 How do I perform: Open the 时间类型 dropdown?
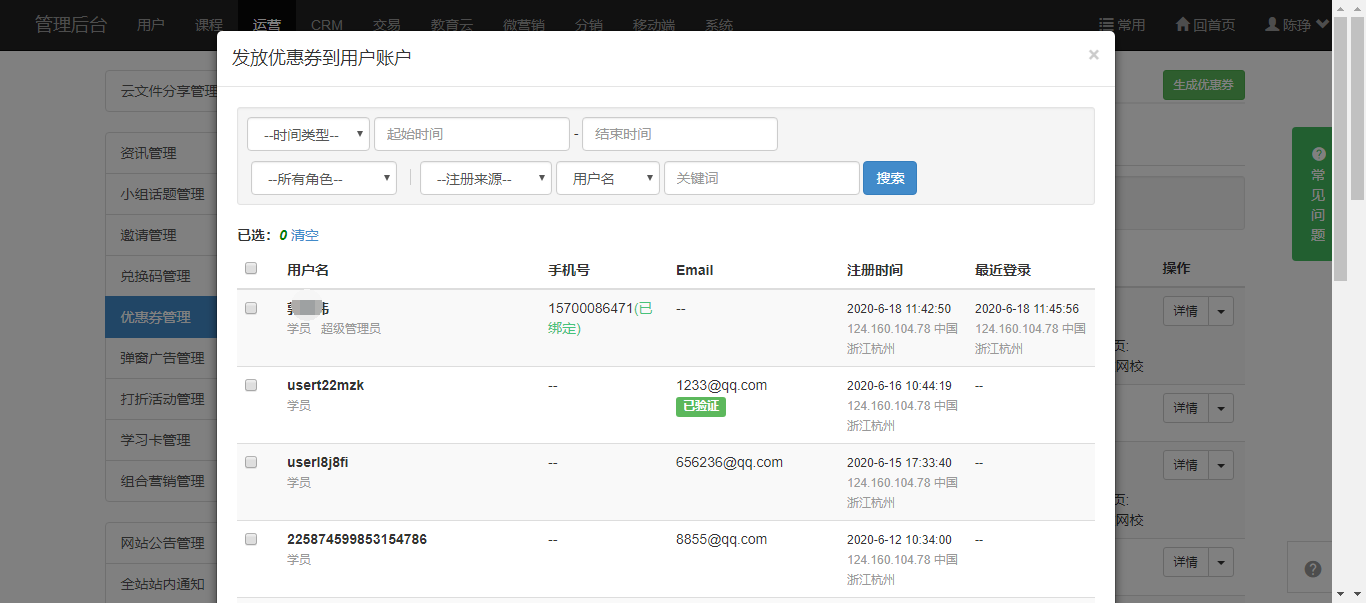(x=308, y=134)
